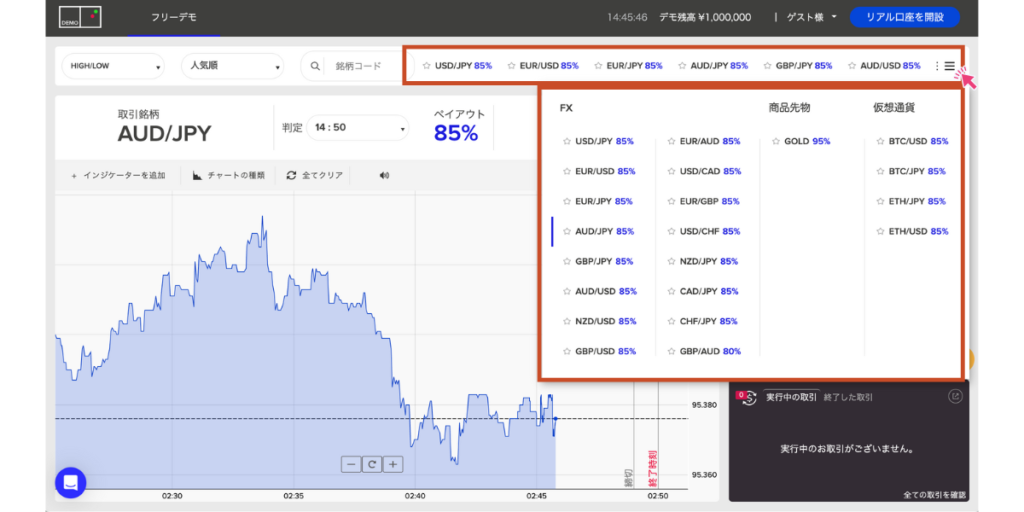Open the blue chat support bubble

[71, 482]
